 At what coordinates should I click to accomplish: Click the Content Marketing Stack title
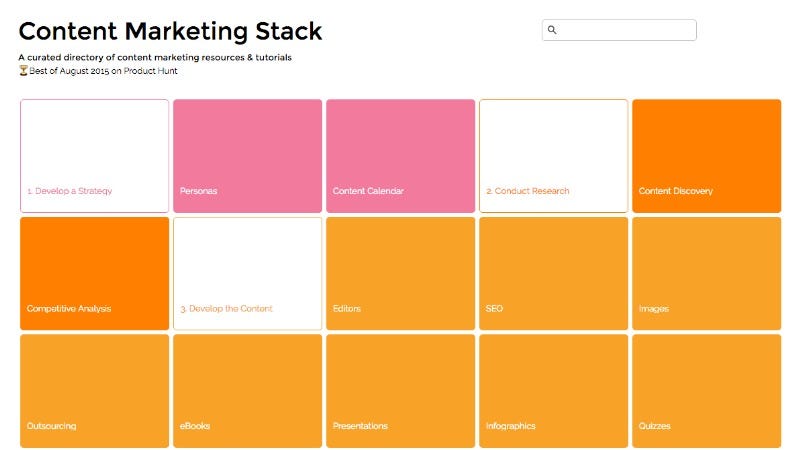[x=170, y=31]
